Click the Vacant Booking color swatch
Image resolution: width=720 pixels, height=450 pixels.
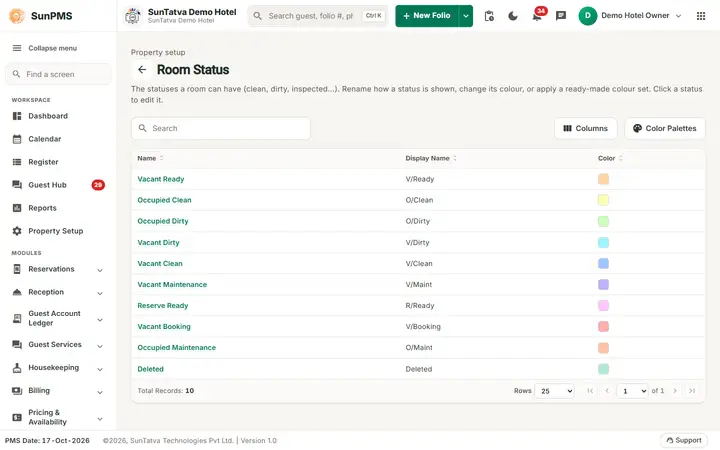(603, 326)
